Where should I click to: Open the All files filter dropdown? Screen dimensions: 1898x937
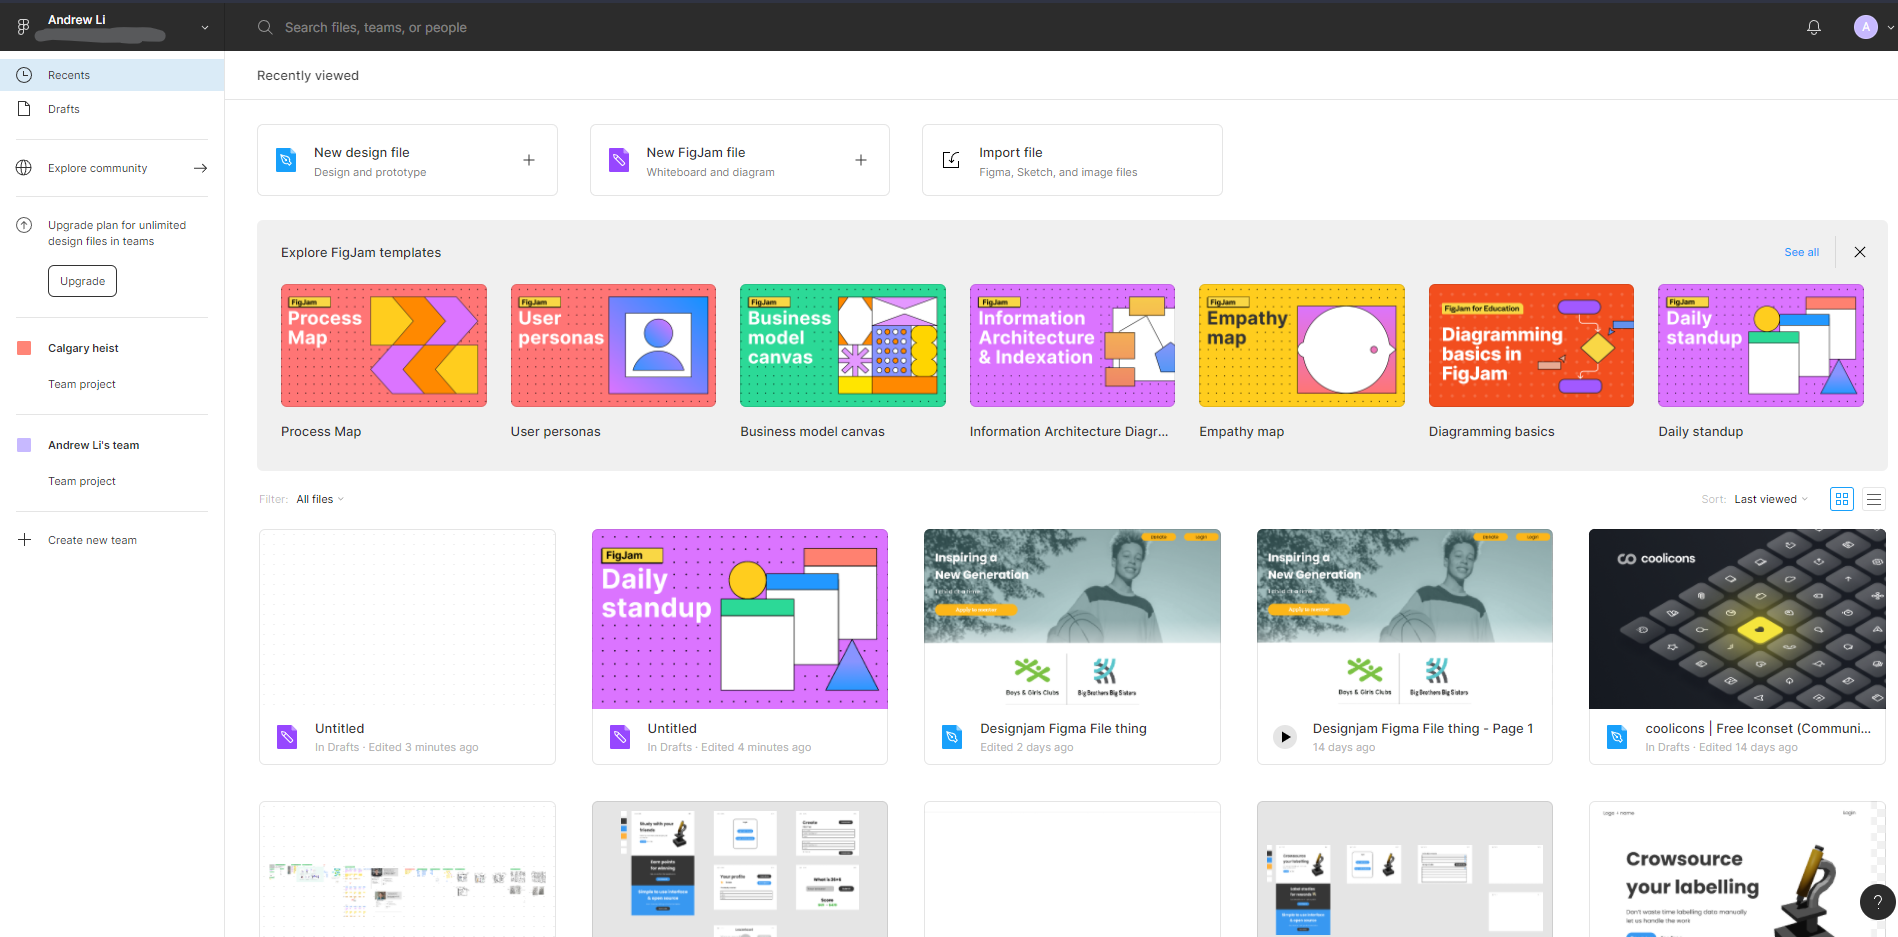click(x=320, y=499)
